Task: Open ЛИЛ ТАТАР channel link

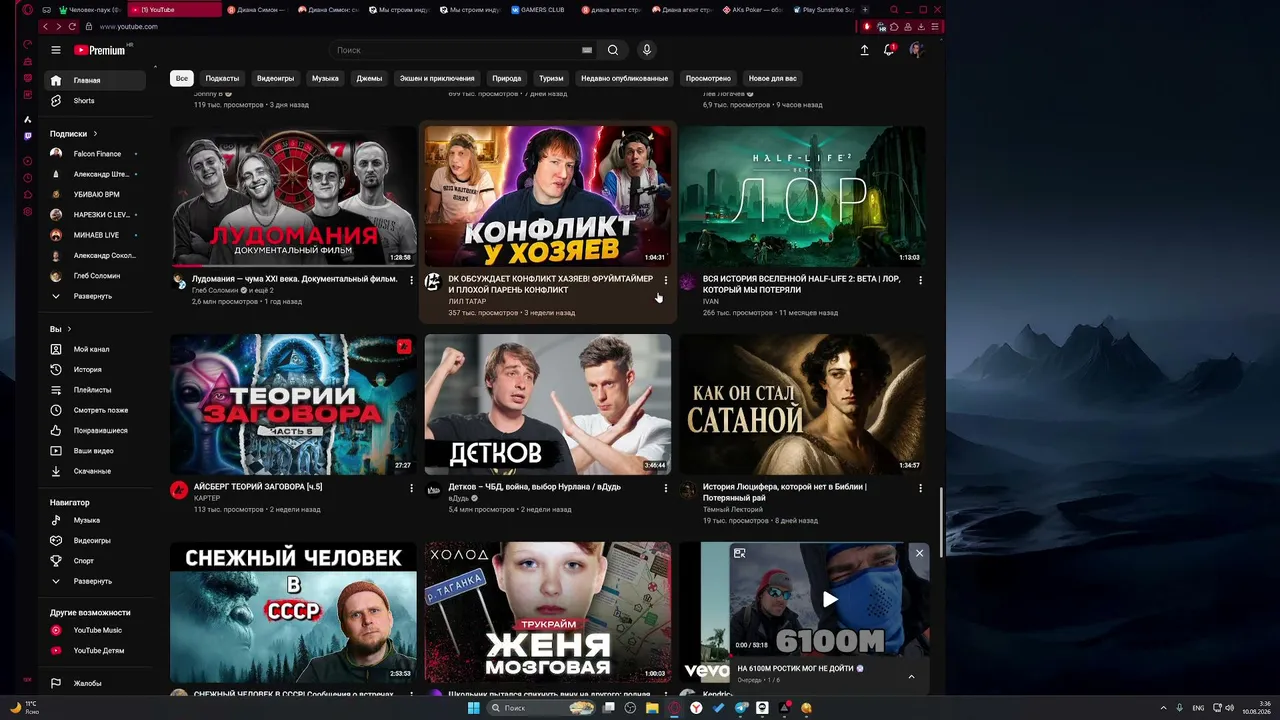Action: [x=467, y=301]
